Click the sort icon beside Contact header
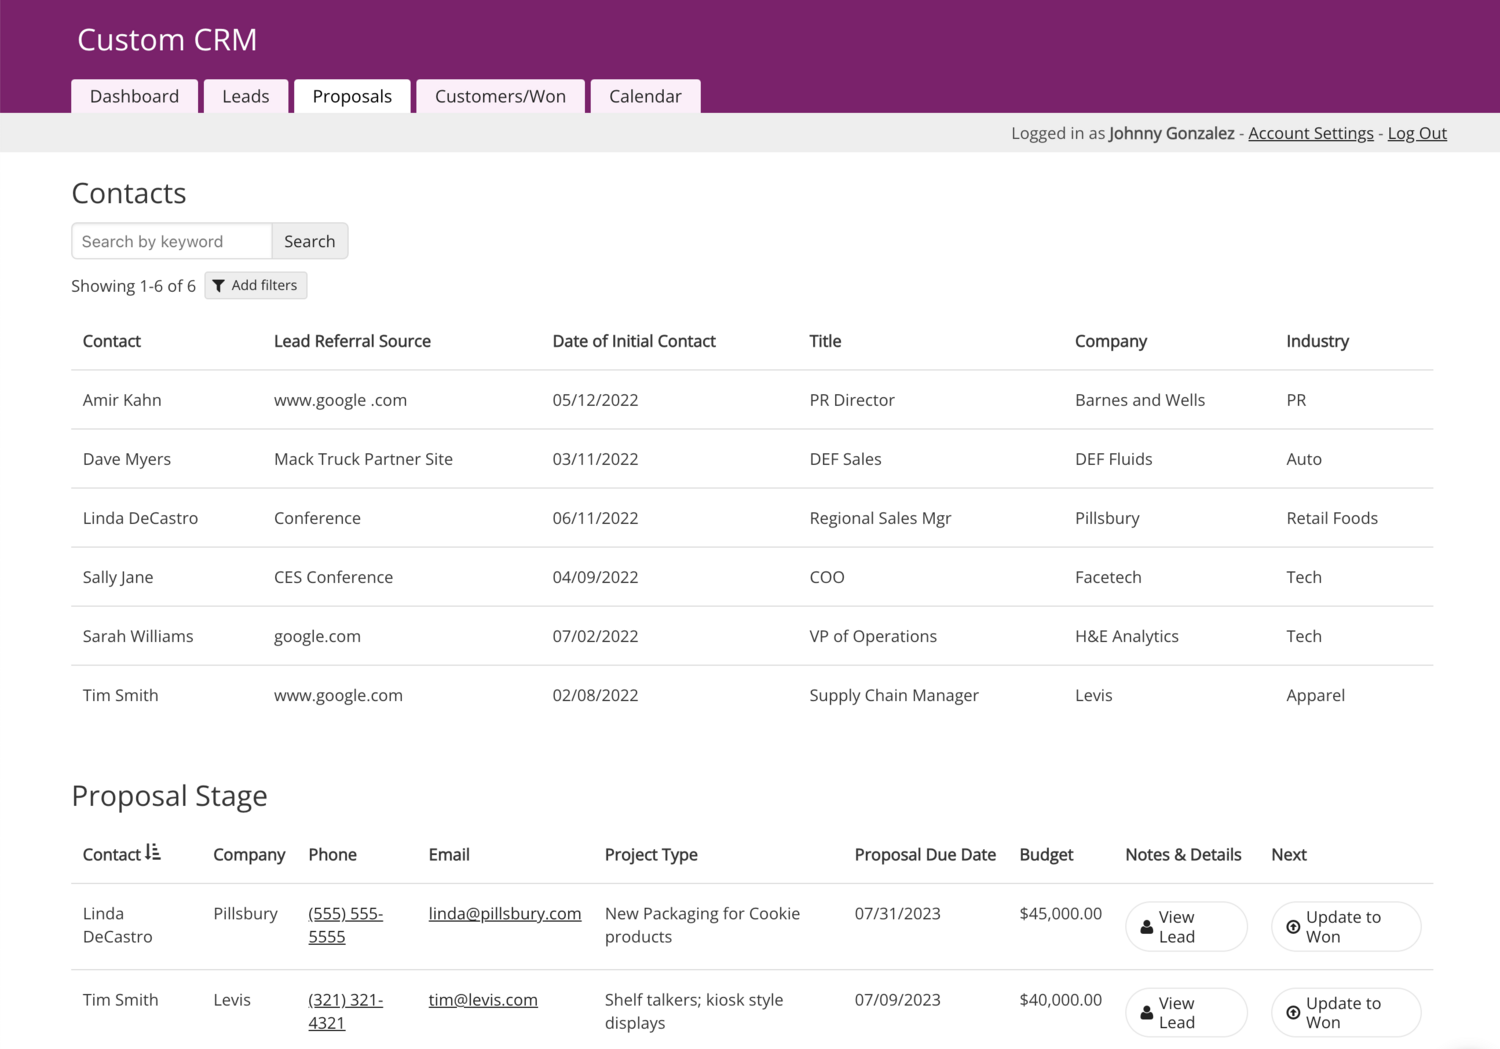1500x1049 pixels. coord(153,852)
